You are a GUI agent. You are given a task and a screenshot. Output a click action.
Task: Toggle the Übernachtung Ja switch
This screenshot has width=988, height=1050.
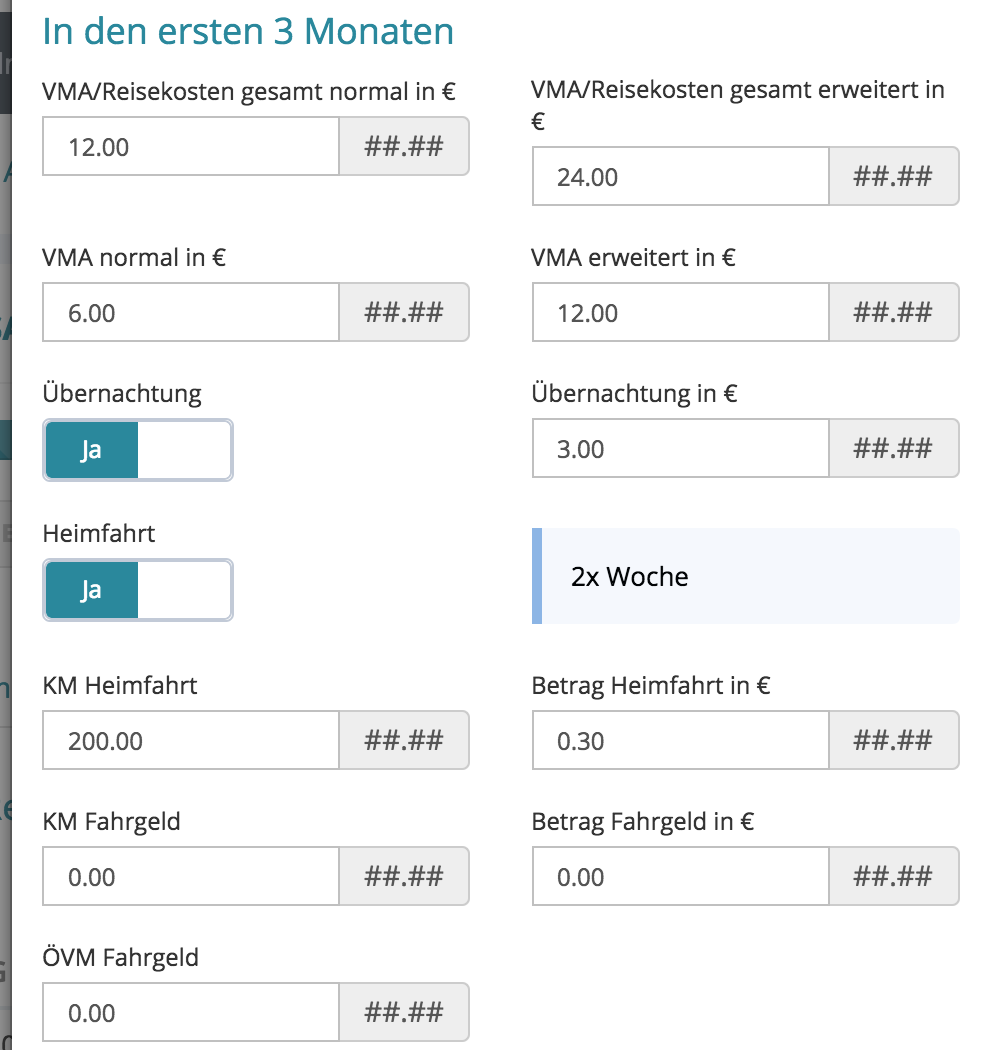tap(138, 450)
